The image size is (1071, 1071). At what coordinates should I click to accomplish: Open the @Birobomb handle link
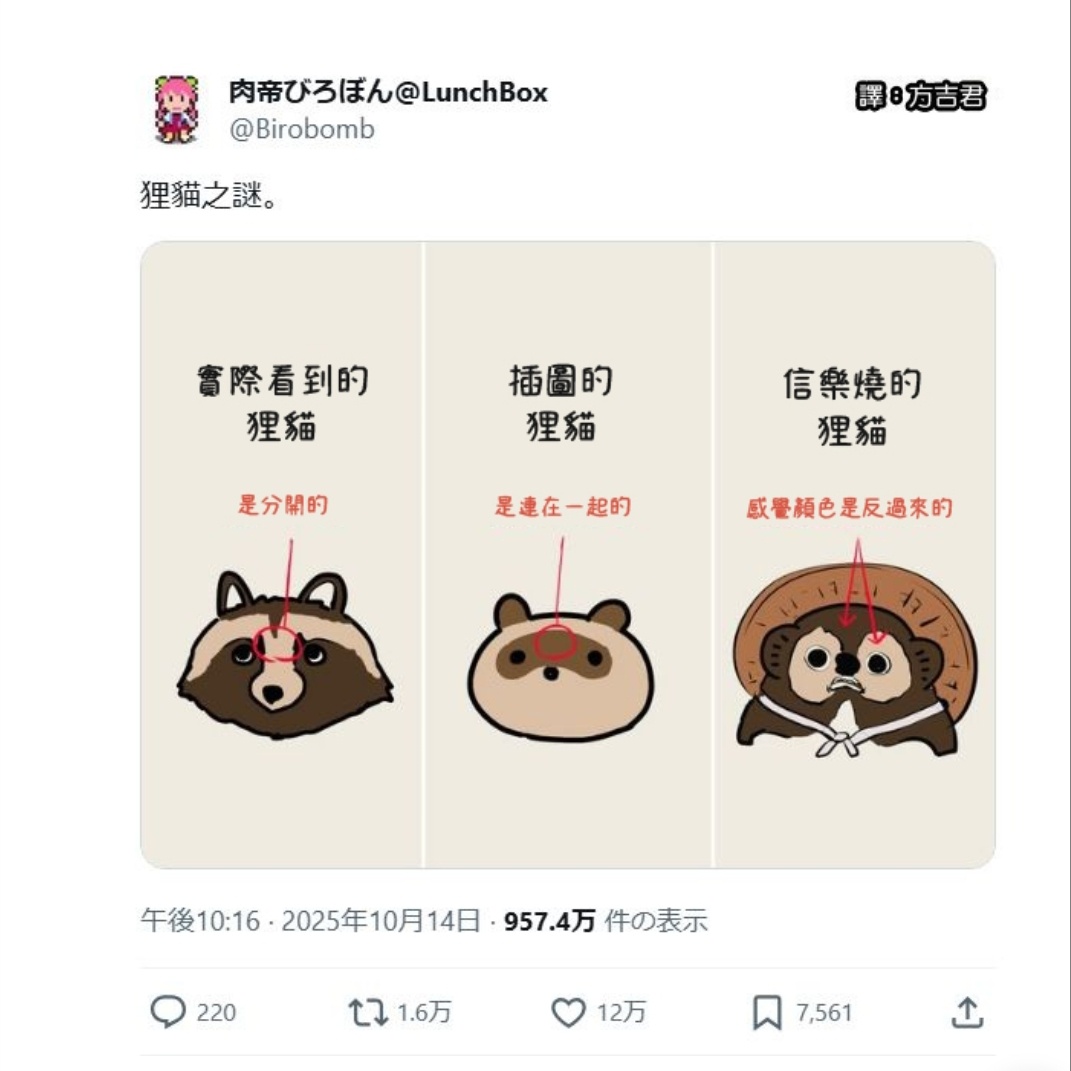302,129
